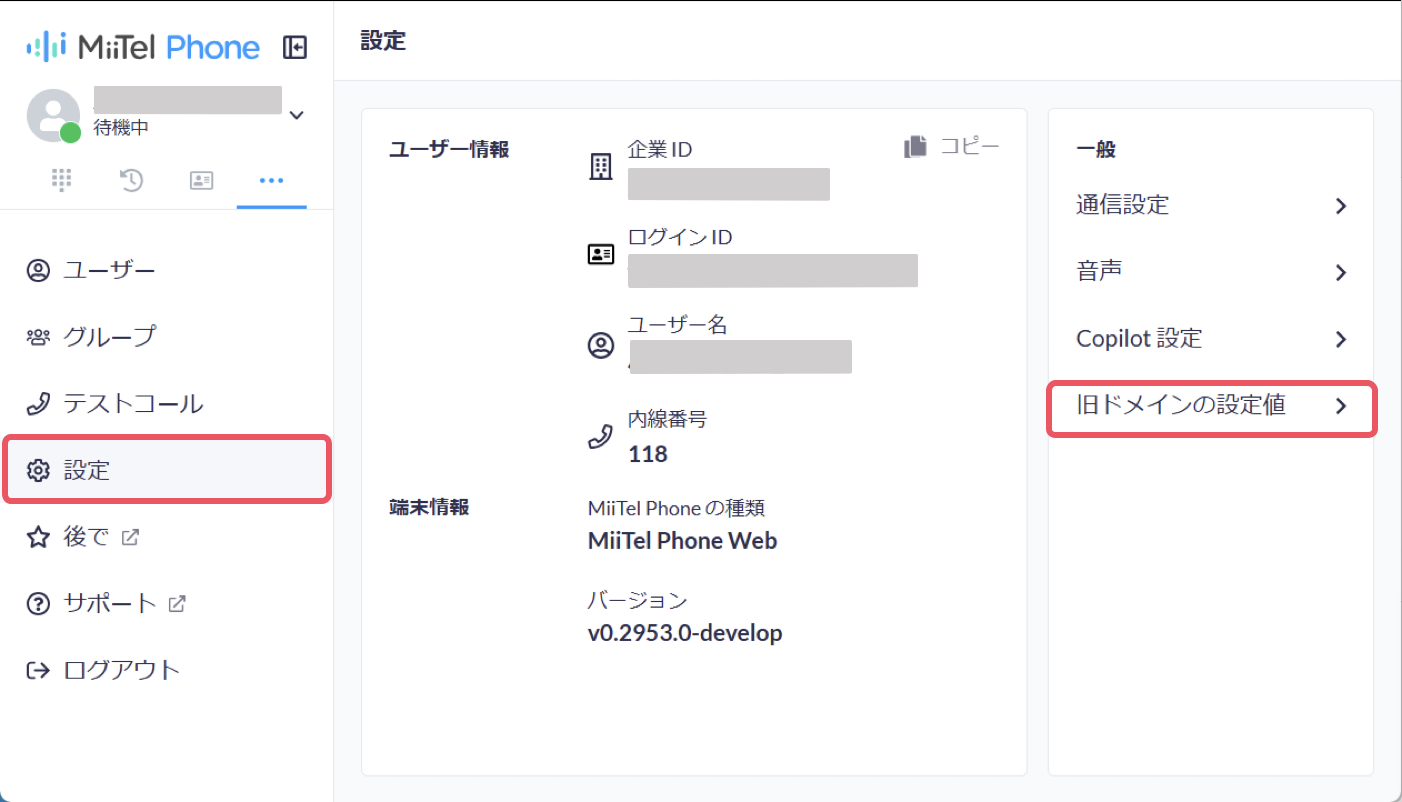Select the three-dots more tab
This screenshot has height=802, width=1402.
[271, 180]
